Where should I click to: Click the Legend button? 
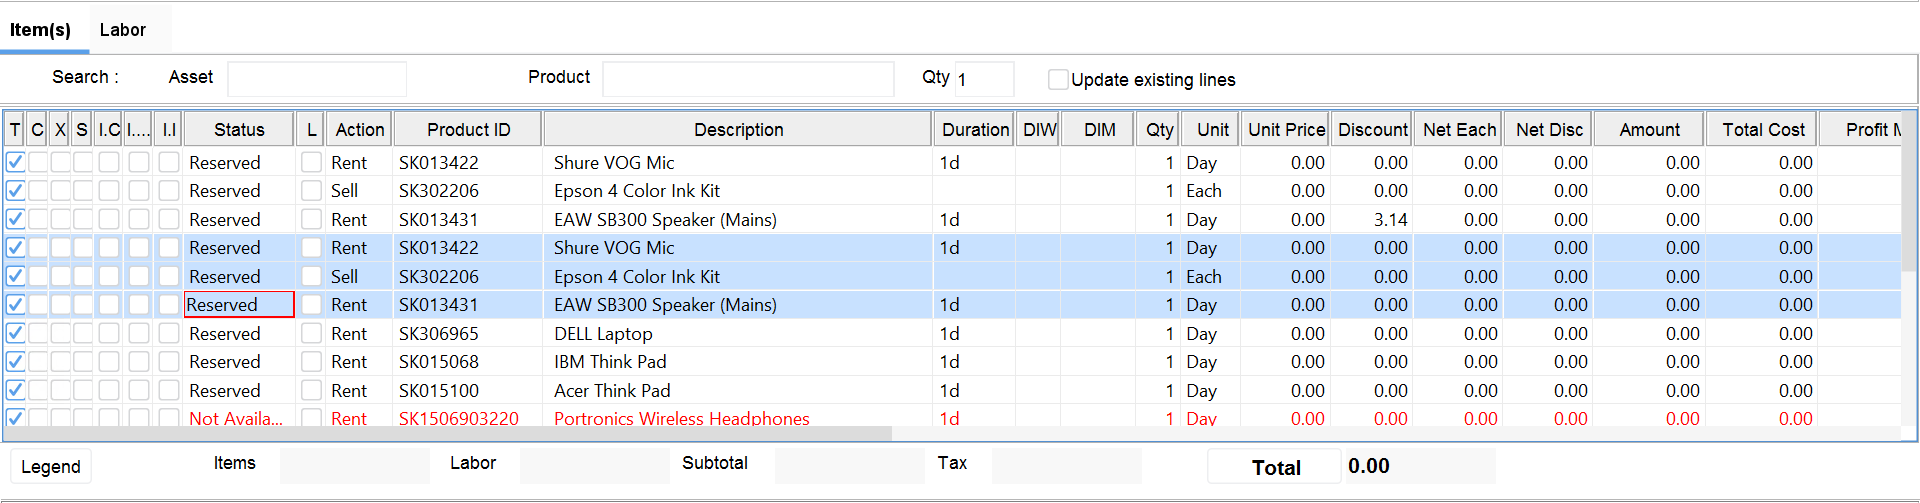pyautogui.click(x=51, y=467)
